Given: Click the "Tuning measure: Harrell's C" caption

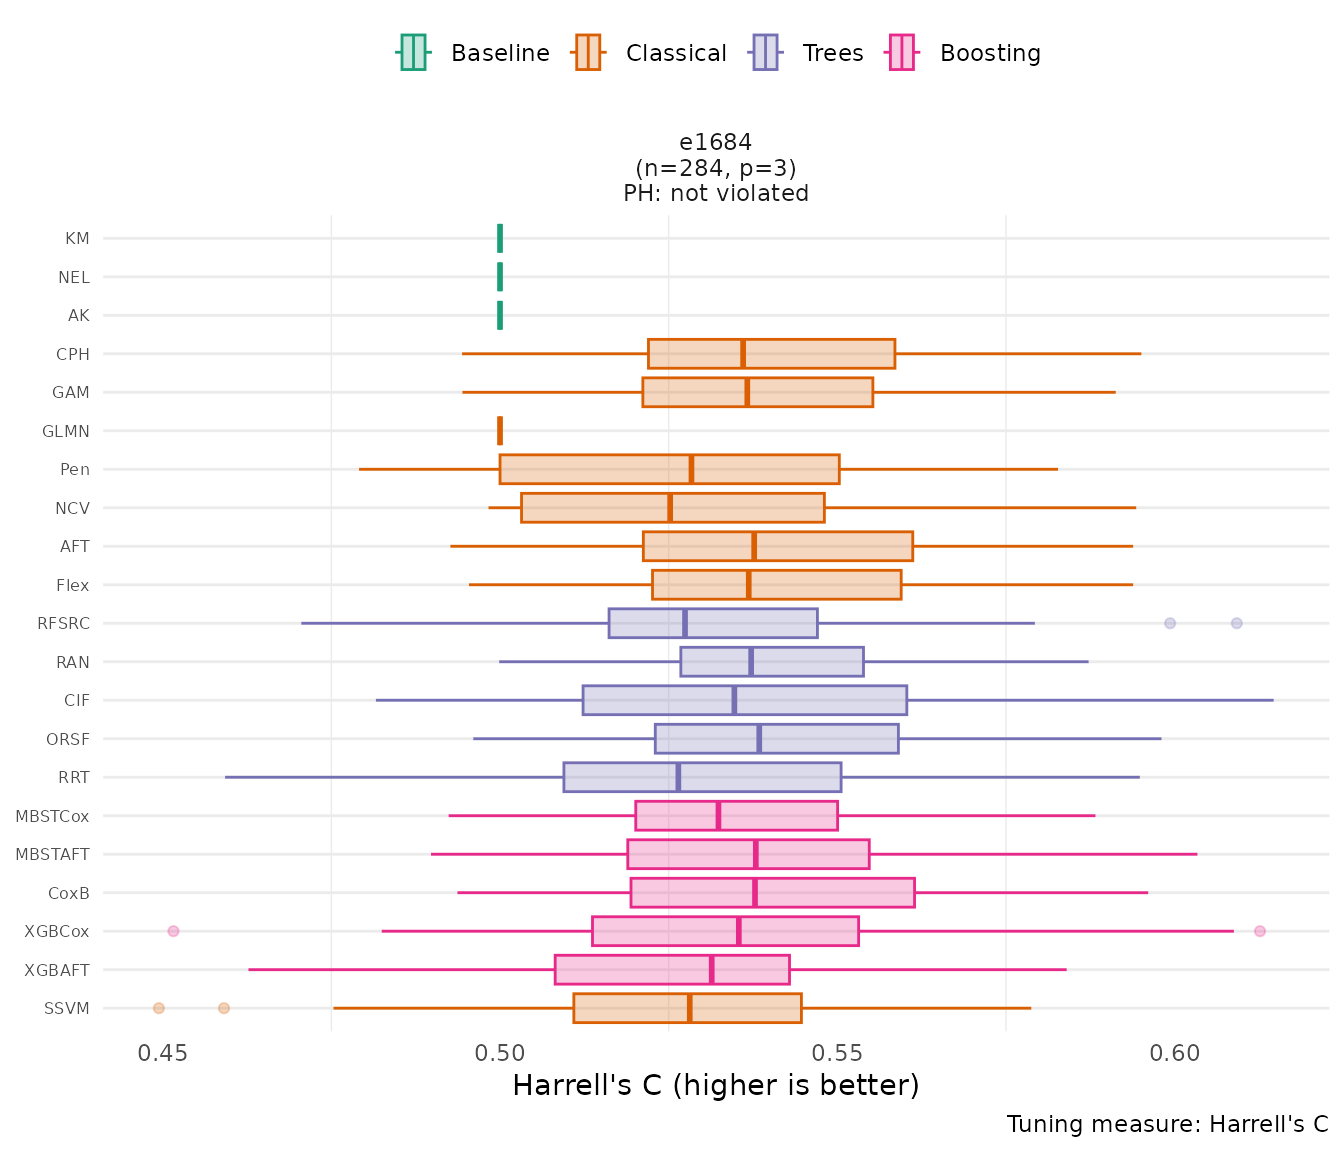Looking at the screenshot, I should 1167,1124.
